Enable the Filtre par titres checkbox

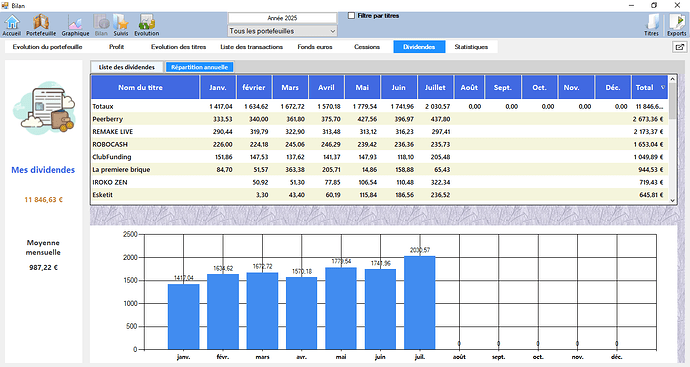(x=351, y=16)
